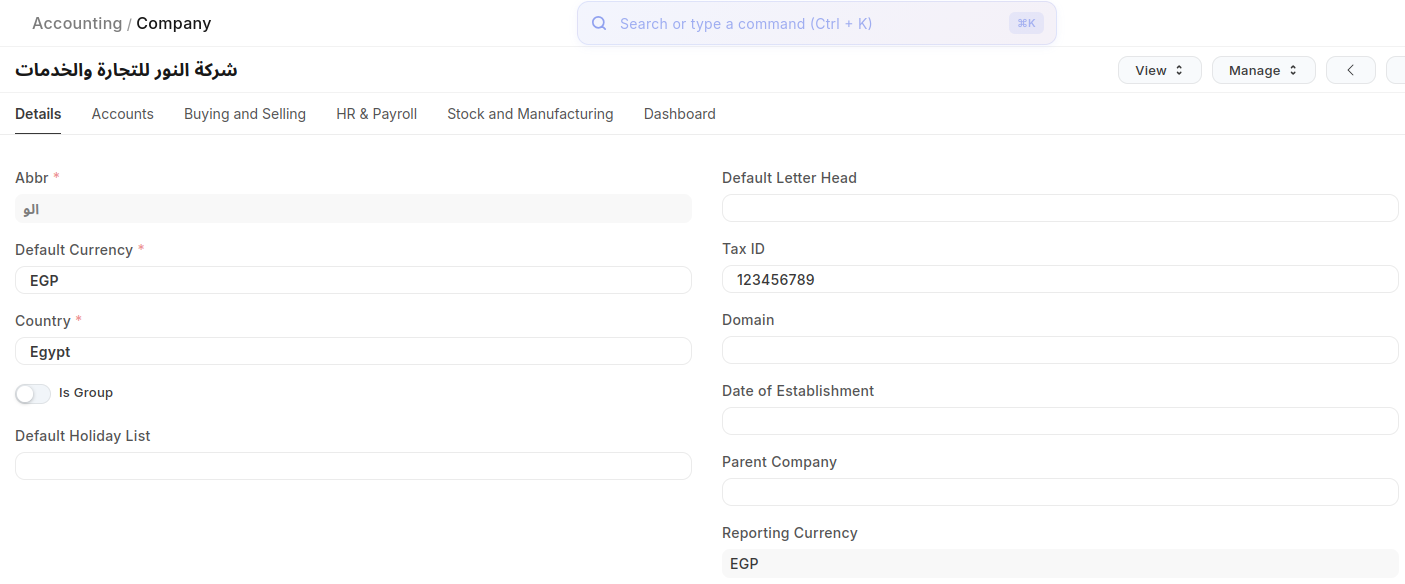The image size is (1405, 584).
Task: Click the company title شركة النور للتجارة والخدمات
Action: pyautogui.click(x=126, y=70)
